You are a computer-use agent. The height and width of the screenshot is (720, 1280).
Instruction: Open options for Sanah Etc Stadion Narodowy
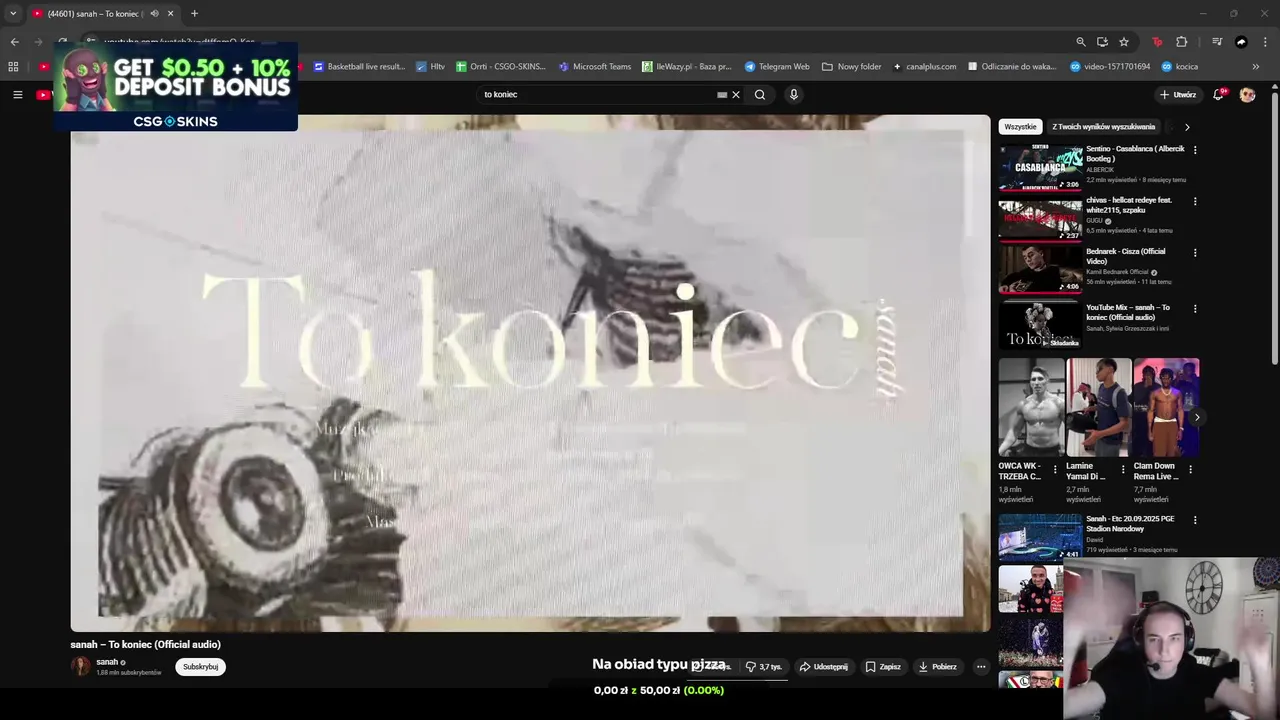1195,521
